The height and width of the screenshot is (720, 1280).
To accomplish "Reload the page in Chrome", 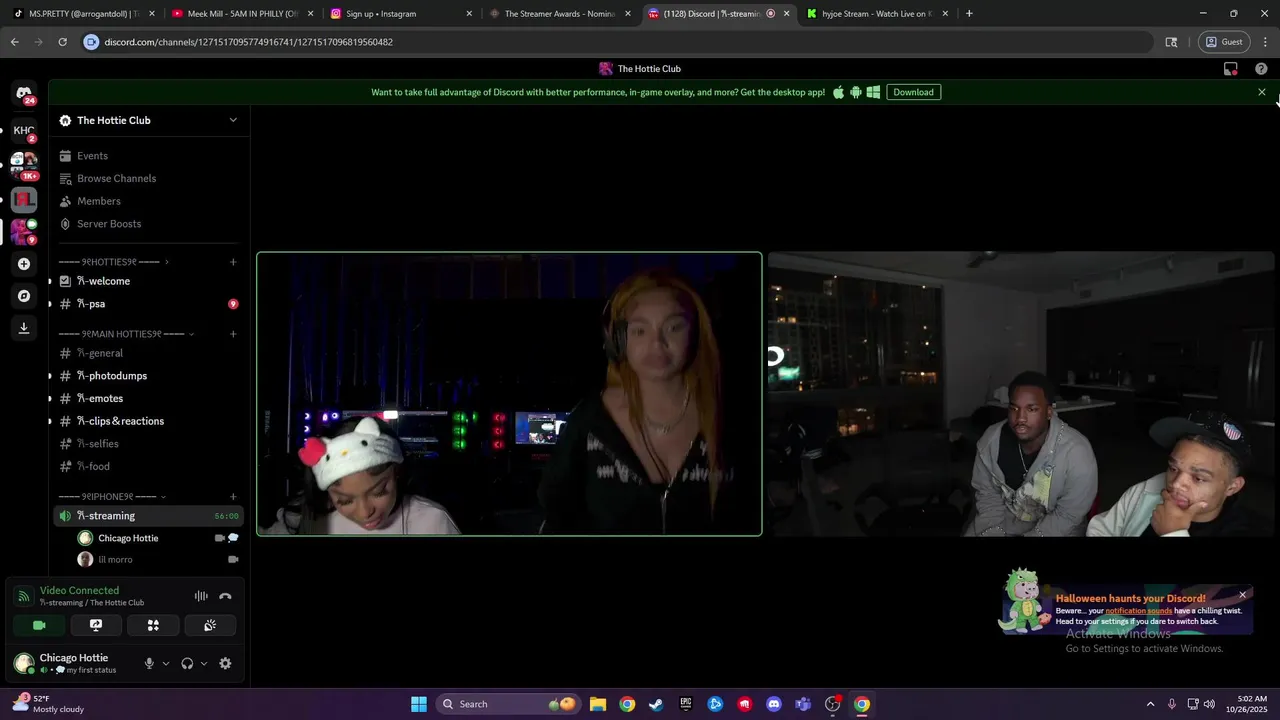I will [62, 42].
